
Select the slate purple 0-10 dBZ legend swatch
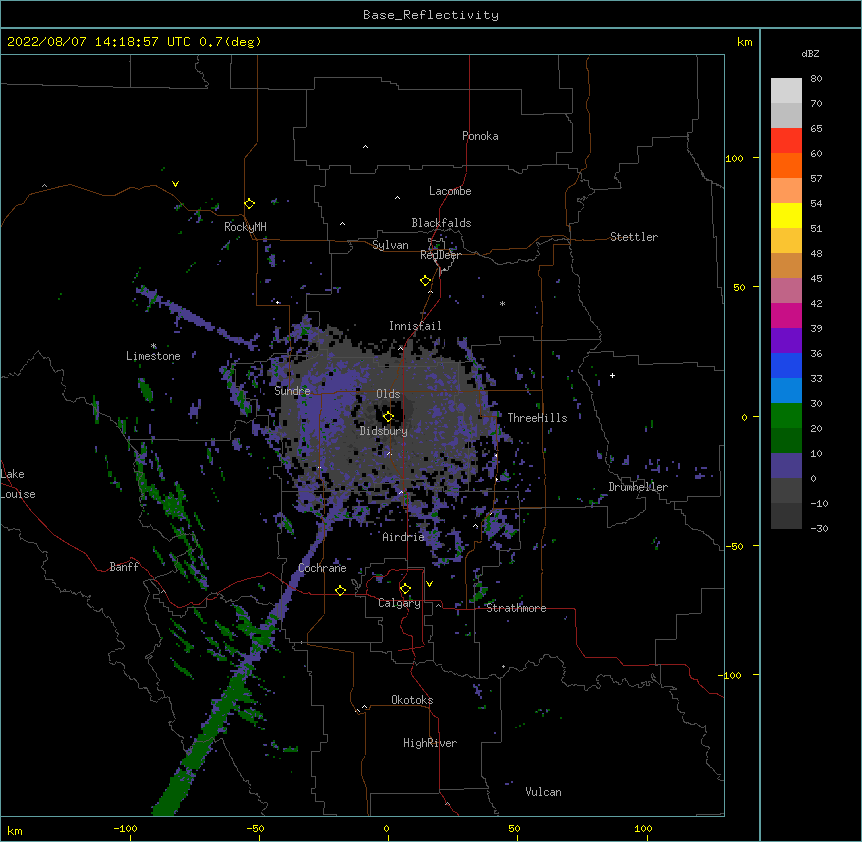point(786,466)
